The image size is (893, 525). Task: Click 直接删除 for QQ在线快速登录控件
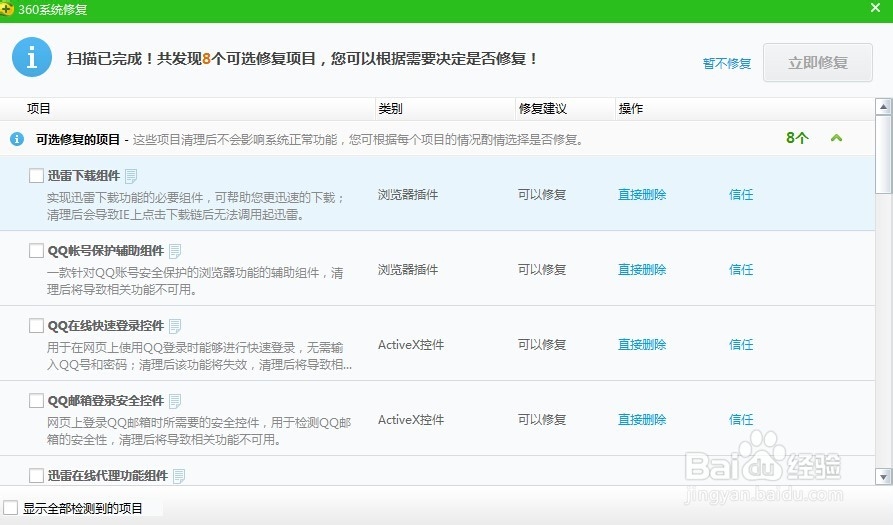click(x=642, y=344)
